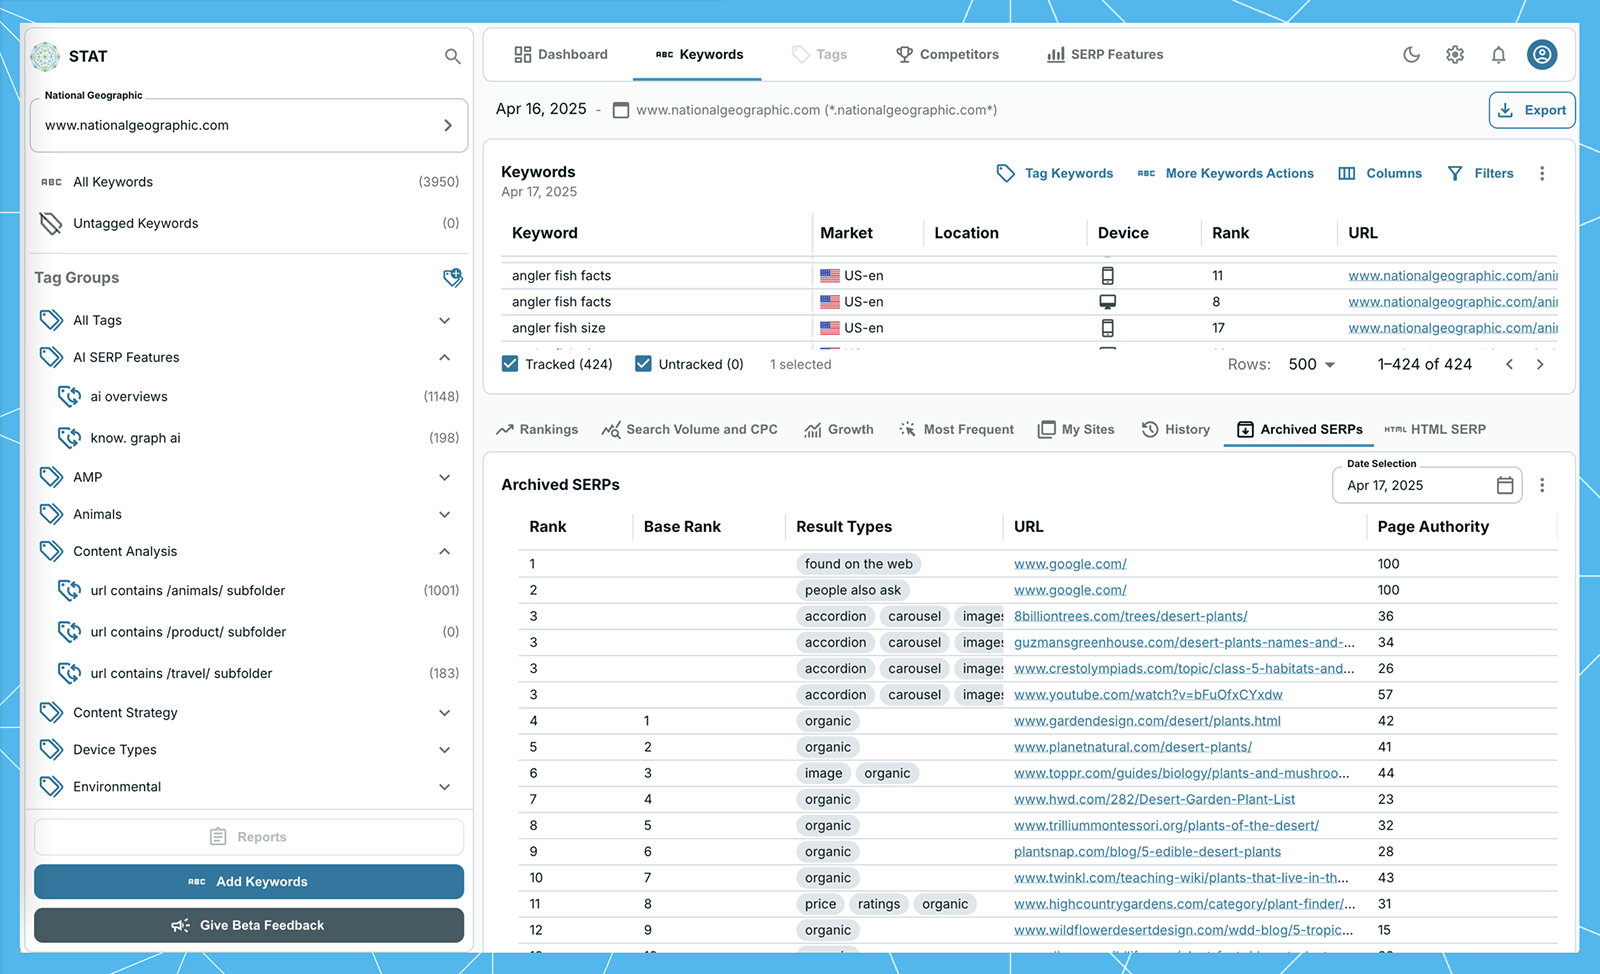Expand the Content Strategy tag group
The width and height of the screenshot is (1600, 974).
point(445,712)
